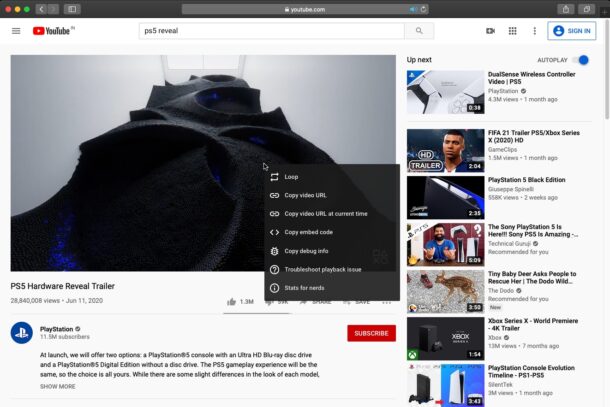Open Xbox Series X World Premiere title
Viewport: 610px width, 407px height.
coord(533,325)
